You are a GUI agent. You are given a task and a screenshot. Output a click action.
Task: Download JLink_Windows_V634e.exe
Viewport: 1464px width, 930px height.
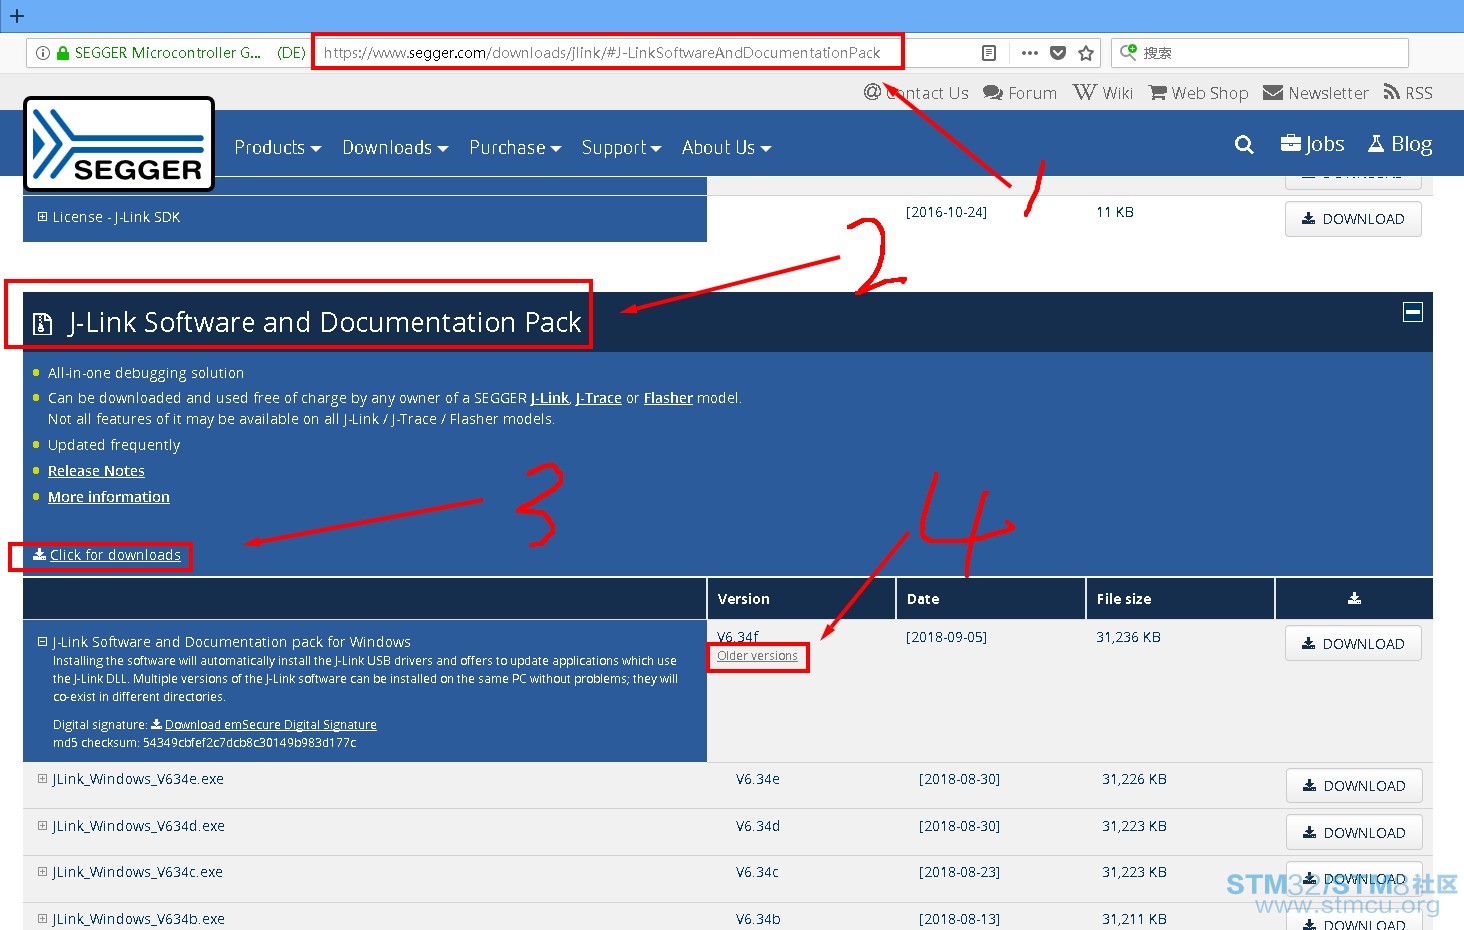tap(1354, 786)
